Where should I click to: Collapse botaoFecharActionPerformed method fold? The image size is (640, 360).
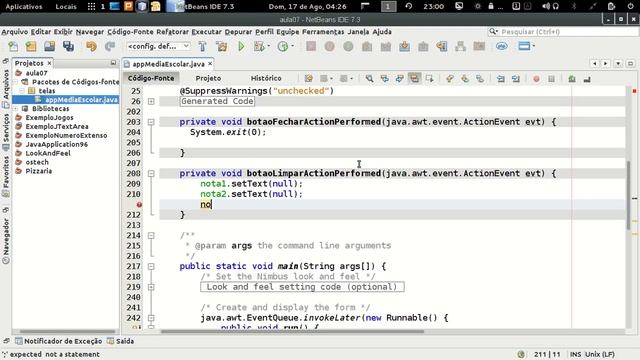pyautogui.click(x=151, y=122)
